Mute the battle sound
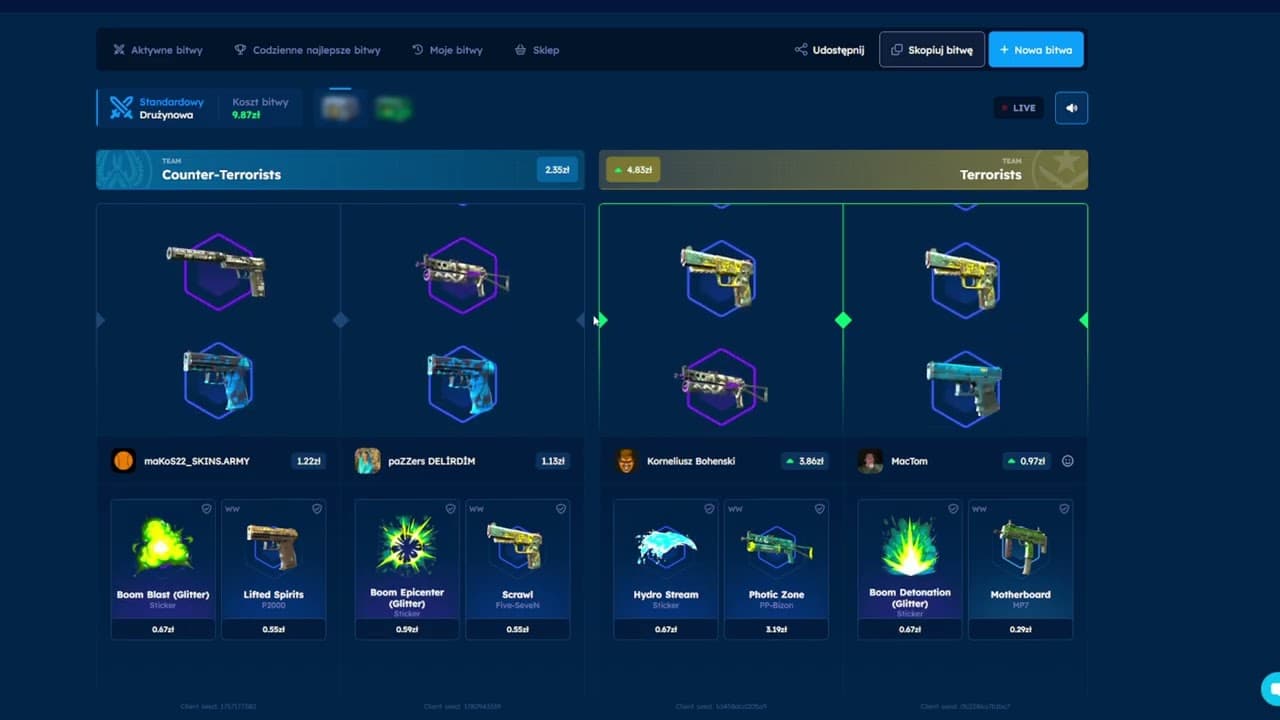This screenshot has width=1280, height=720. coord(1071,108)
